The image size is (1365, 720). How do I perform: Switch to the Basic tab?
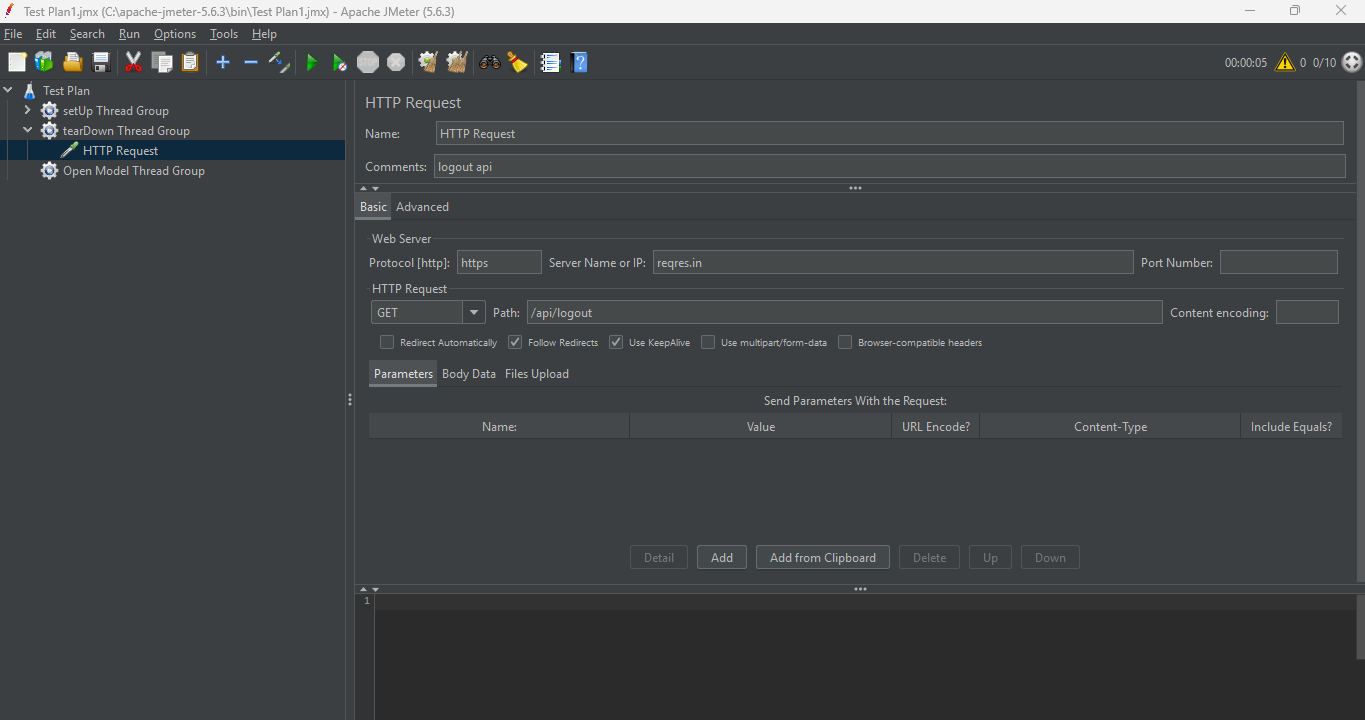[373, 207]
